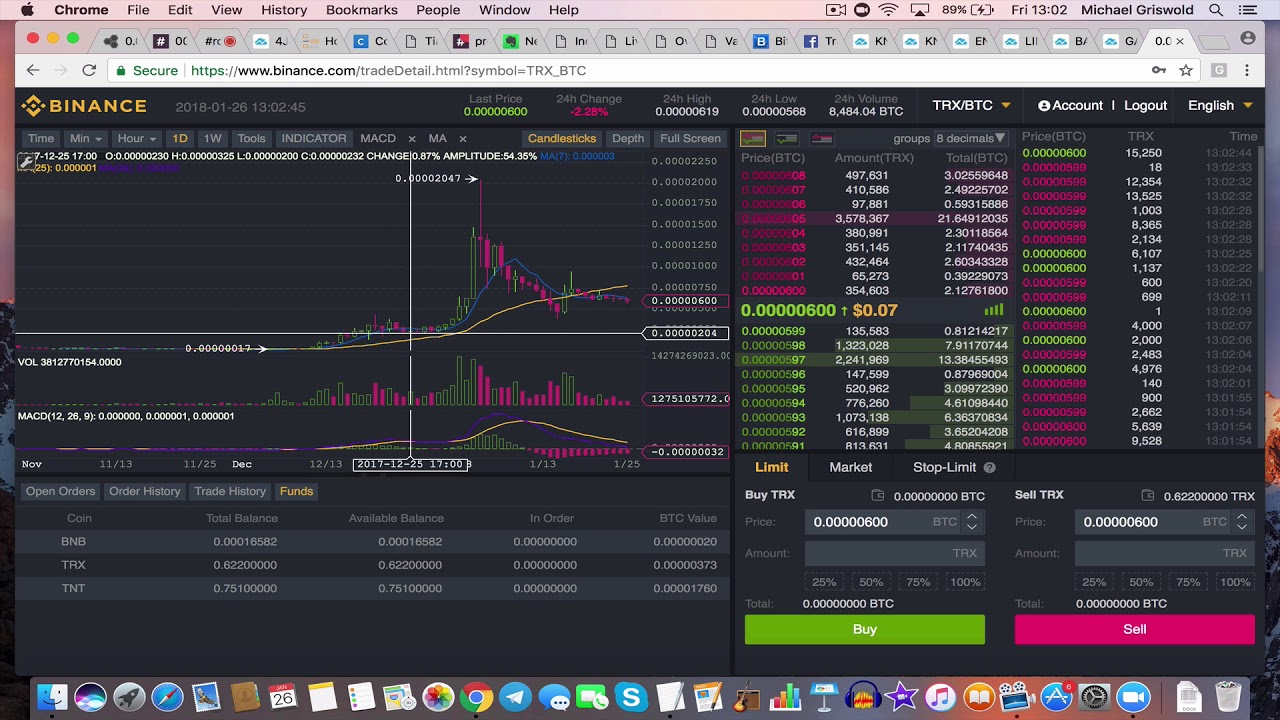Image resolution: width=1280 pixels, height=720 pixels.
Task: Click the Stop-Limit help question mark
Action: (x=989, y=468)
